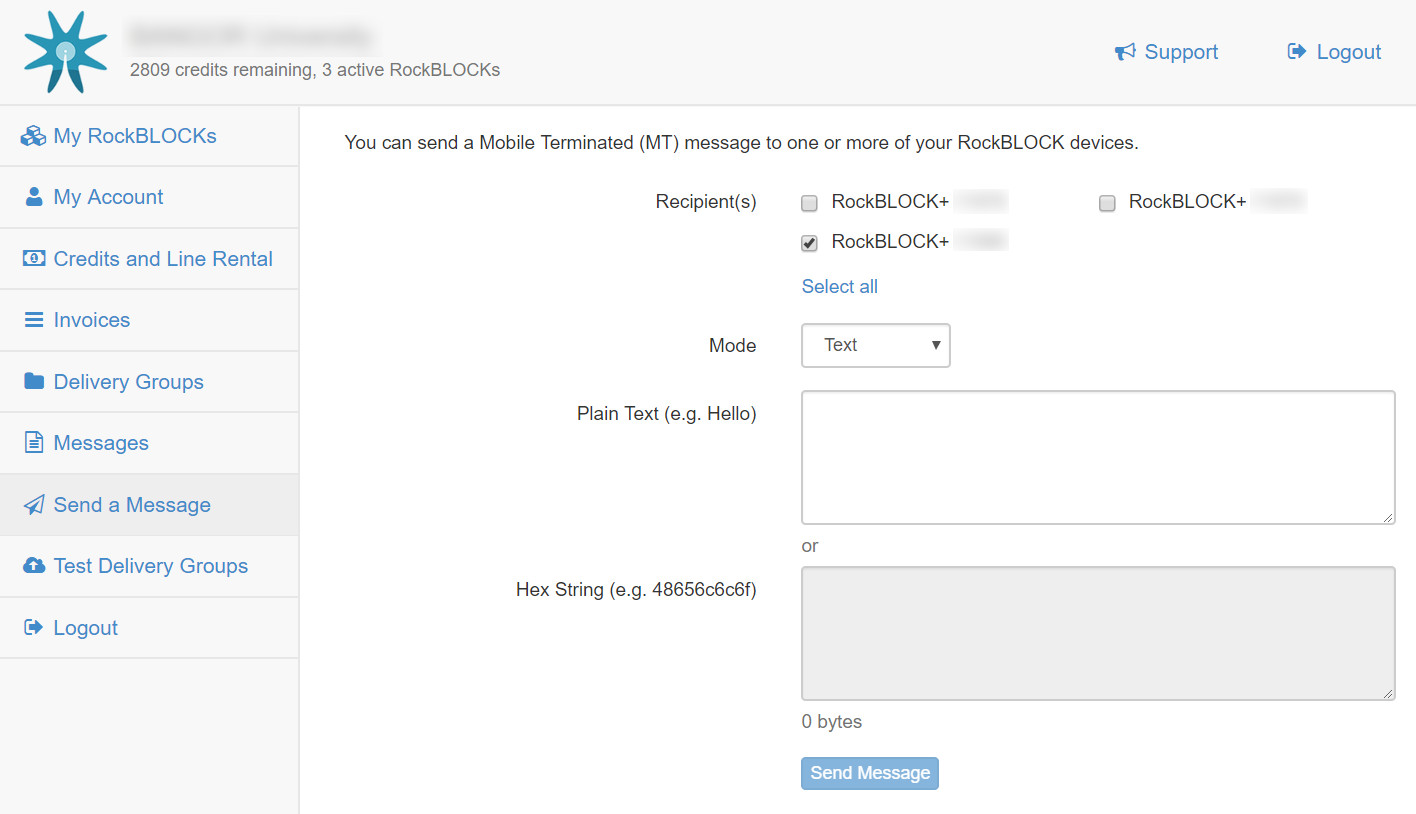
Task: Click the greyed Hex String text area
Action: (x=1098, y=633)
